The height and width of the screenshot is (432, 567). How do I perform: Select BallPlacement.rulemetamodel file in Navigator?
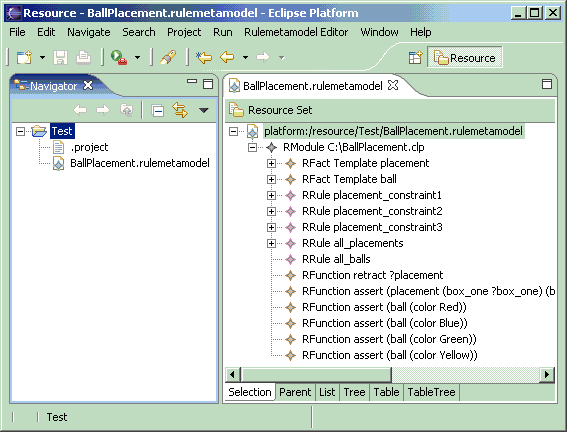[140, 163]
